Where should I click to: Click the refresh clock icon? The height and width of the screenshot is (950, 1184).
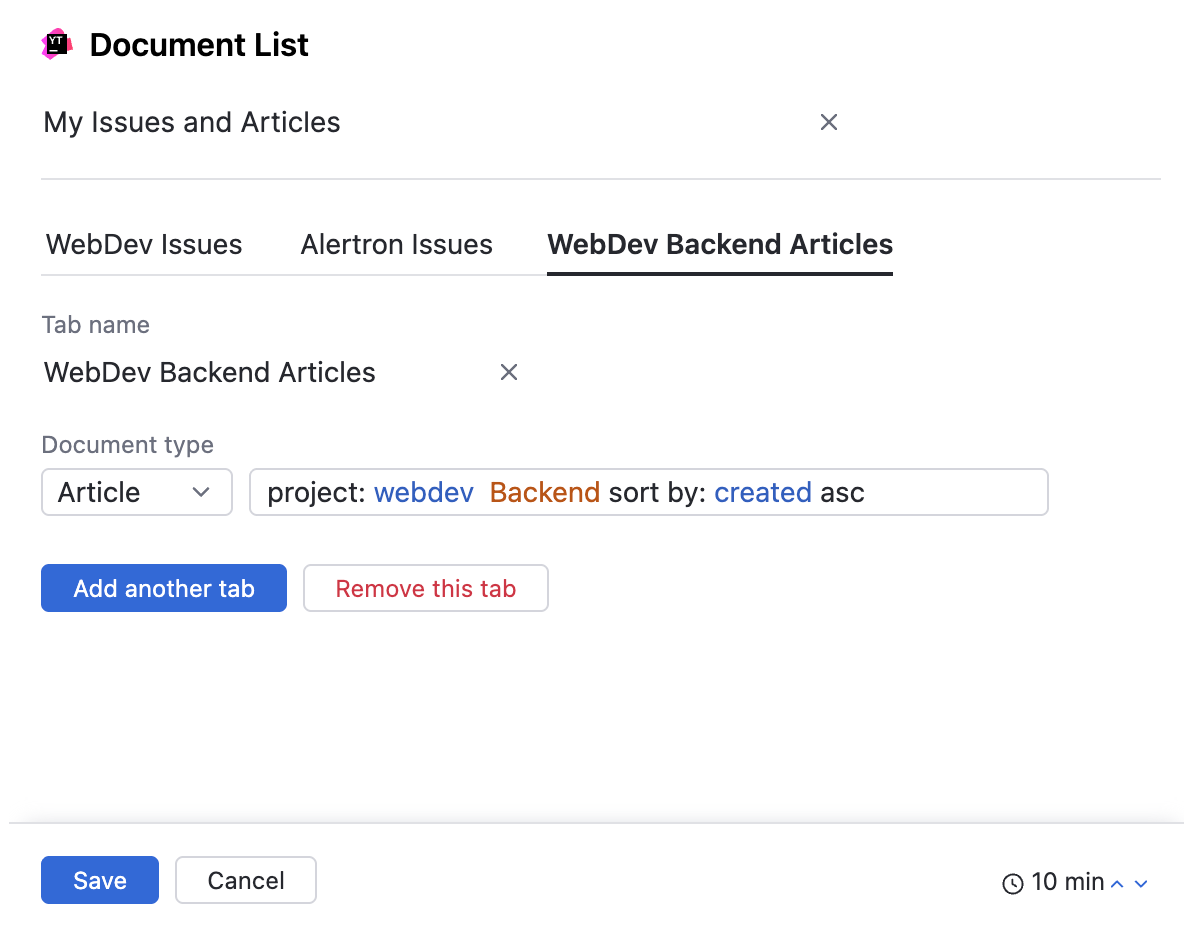(x=1011, y=883)
